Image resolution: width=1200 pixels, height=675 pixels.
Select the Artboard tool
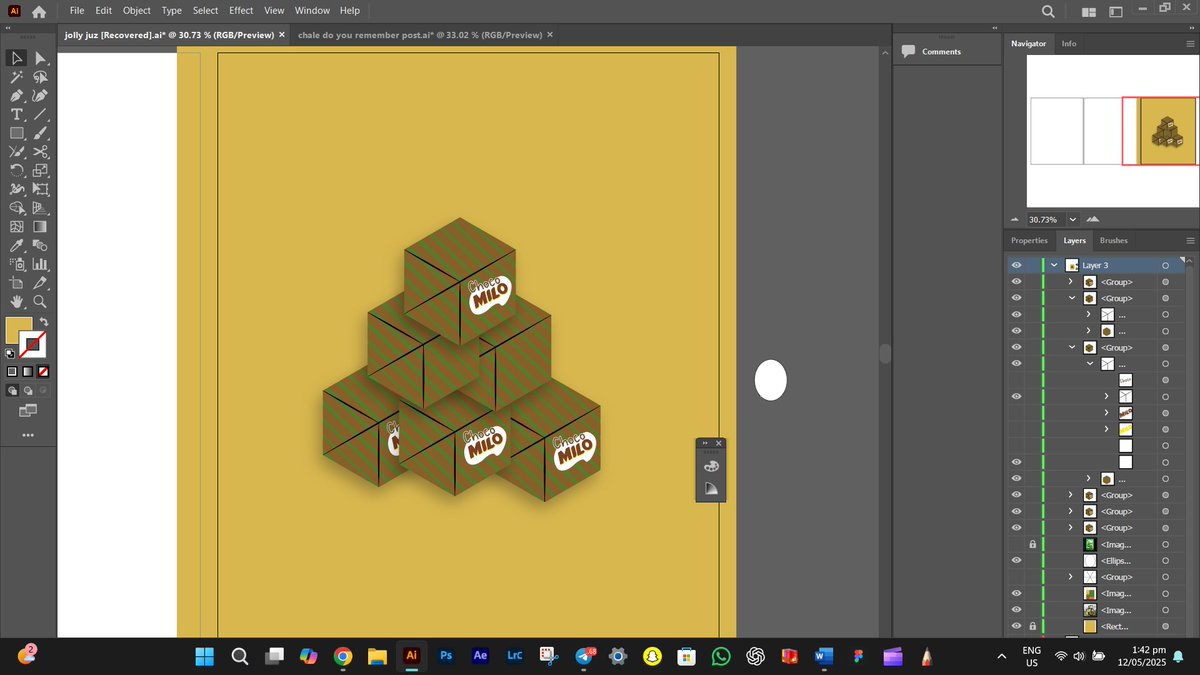click(17, 282)
